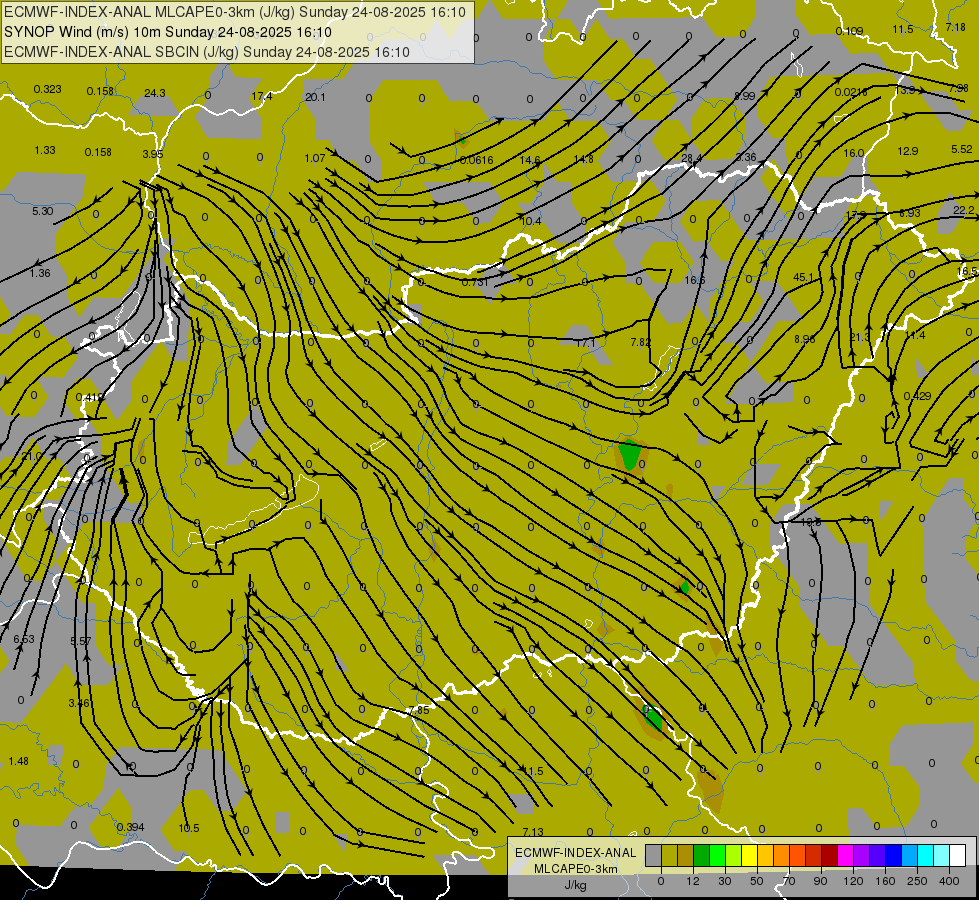The height and width of the screenshot is (900, 979).
Task: Click the 1.36 grid value
Action: [40, 273]
